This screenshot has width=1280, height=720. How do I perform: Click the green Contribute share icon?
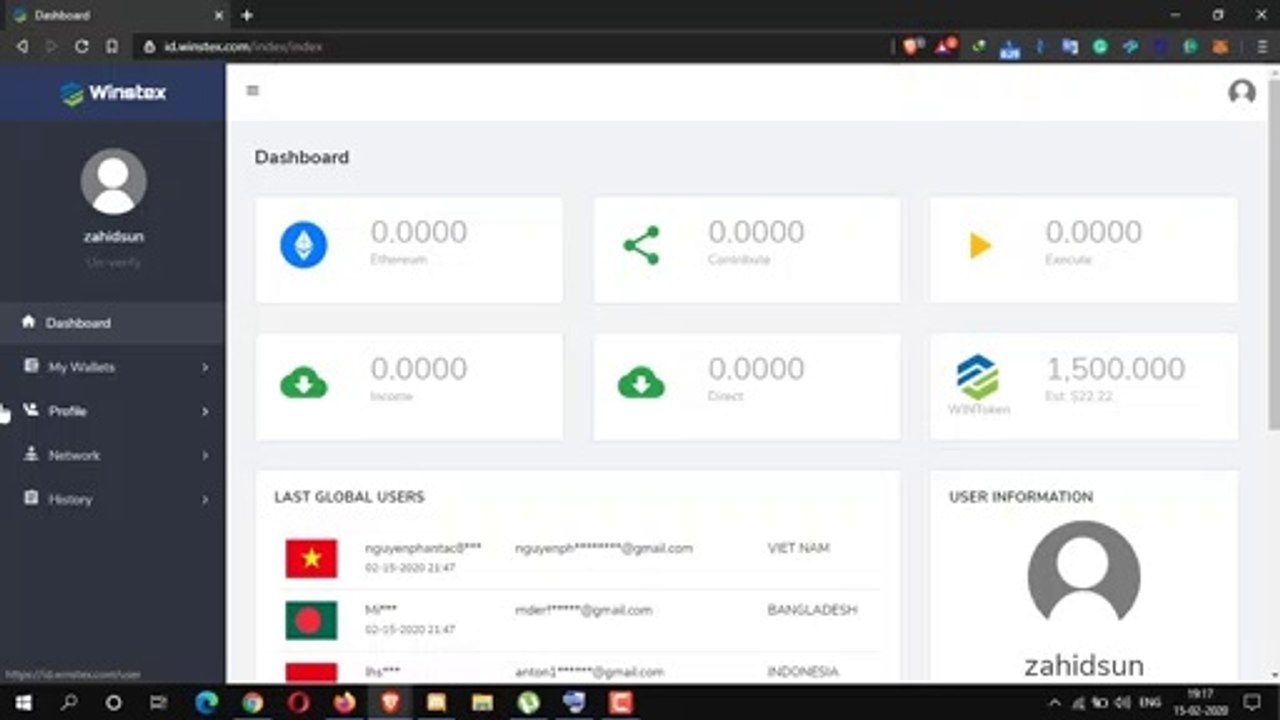click(x=641, y=245)
